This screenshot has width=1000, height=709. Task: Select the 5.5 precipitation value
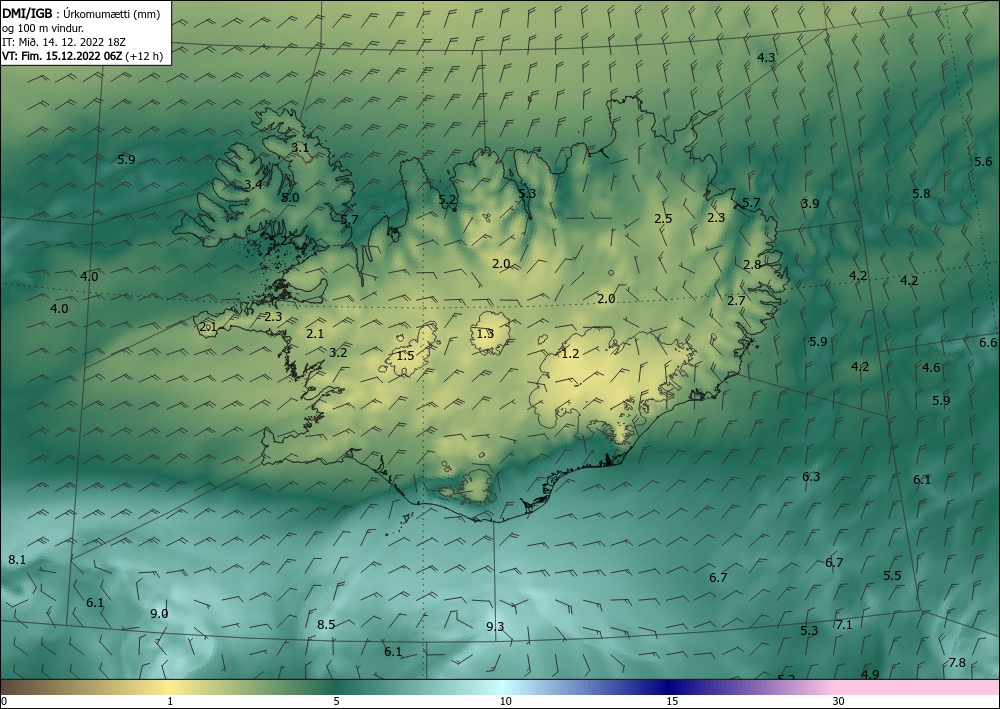pos(892,575)
